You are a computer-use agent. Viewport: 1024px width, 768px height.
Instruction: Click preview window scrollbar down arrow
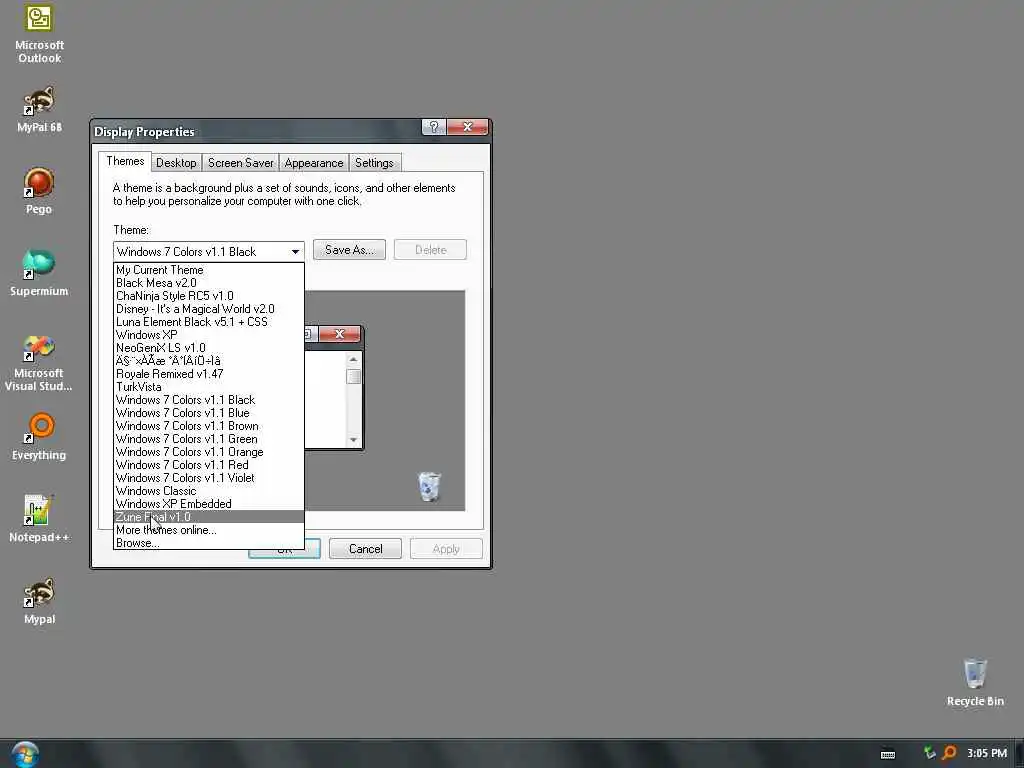(353, 440)
